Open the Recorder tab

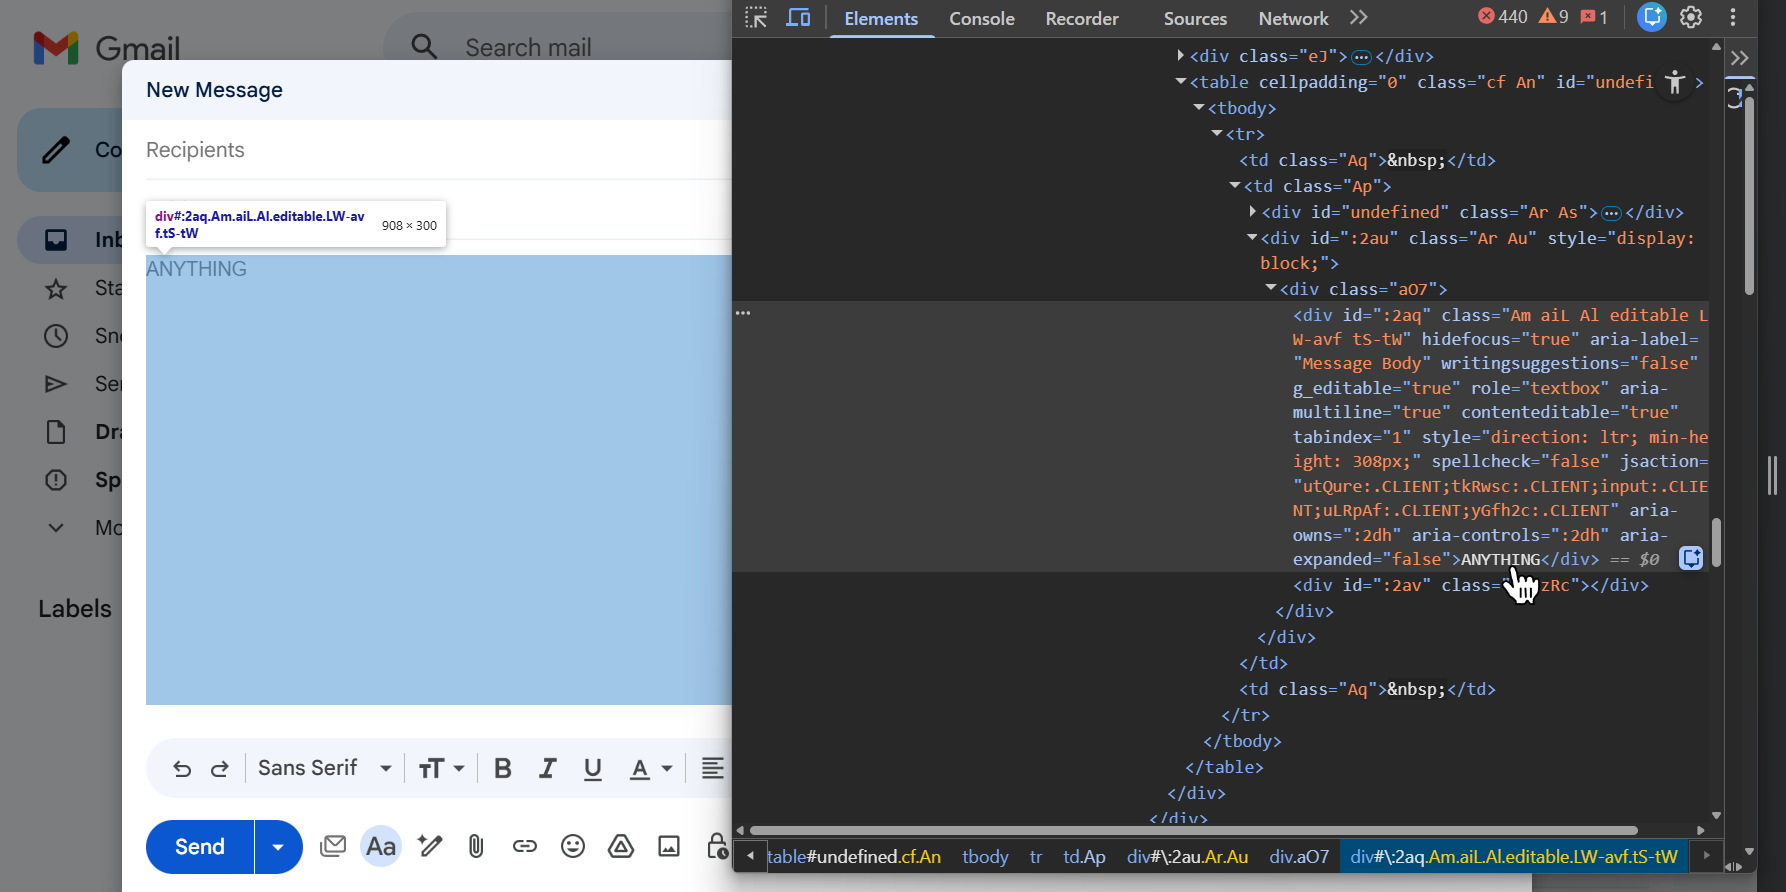(x=1082, y=18)
